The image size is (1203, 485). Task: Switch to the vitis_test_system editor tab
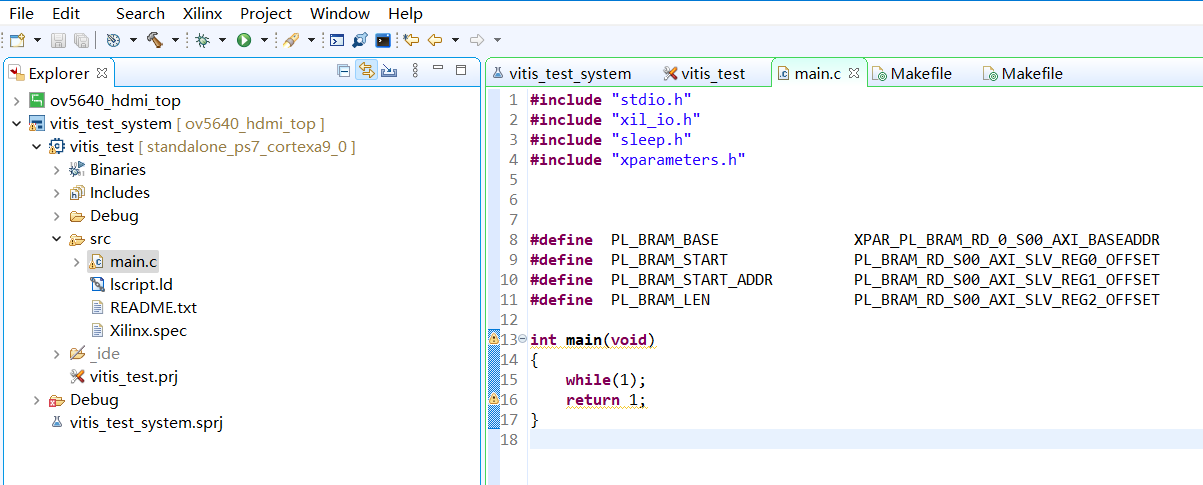click(561, 73)
